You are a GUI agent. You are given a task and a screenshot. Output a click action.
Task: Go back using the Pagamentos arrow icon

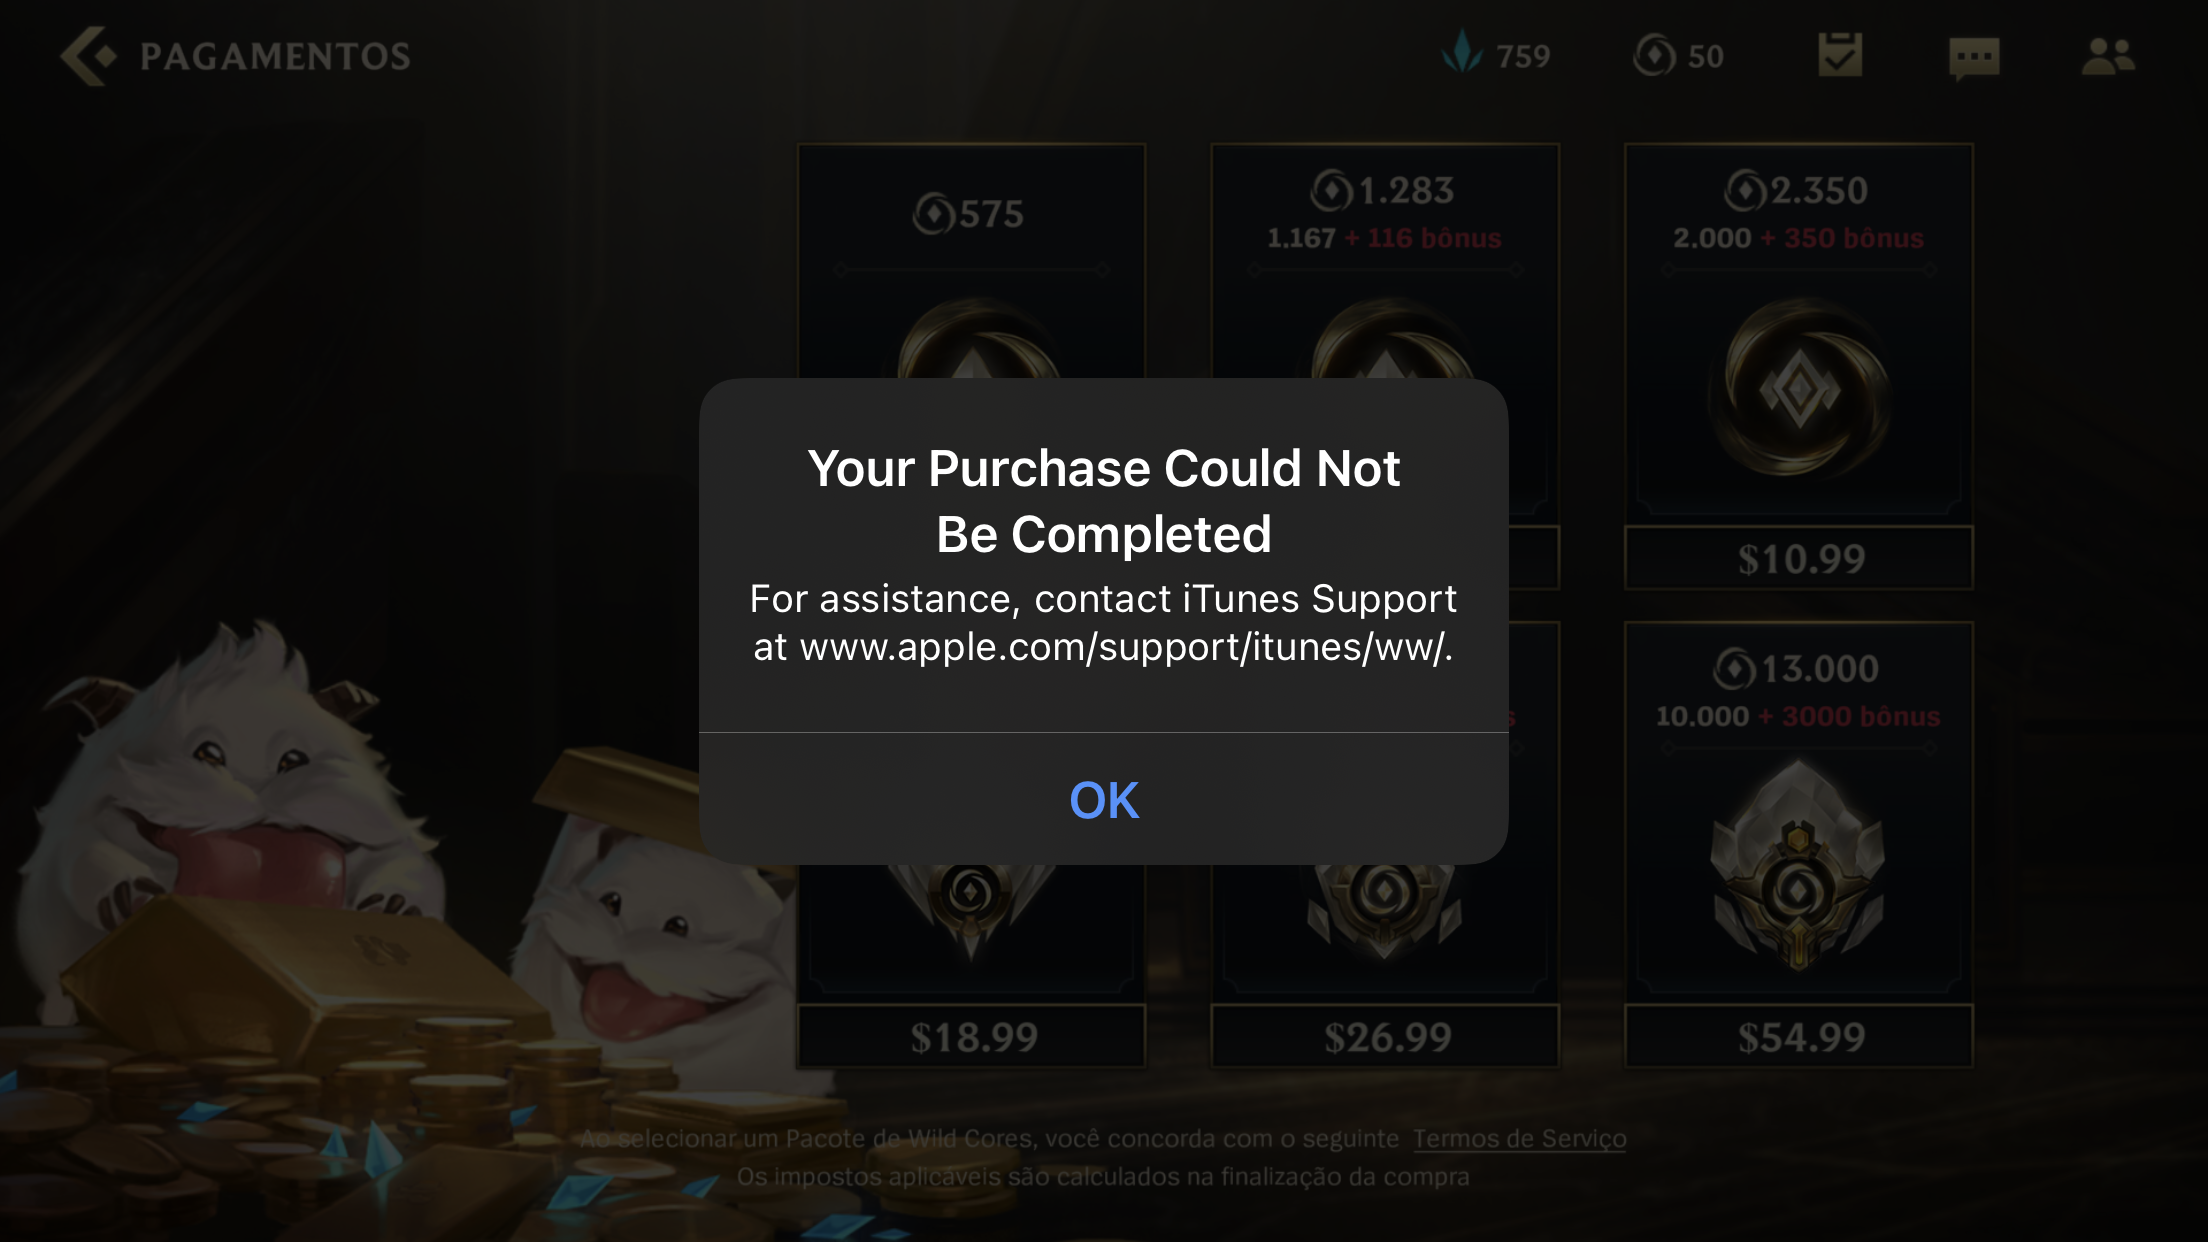(x=88, y=56)
